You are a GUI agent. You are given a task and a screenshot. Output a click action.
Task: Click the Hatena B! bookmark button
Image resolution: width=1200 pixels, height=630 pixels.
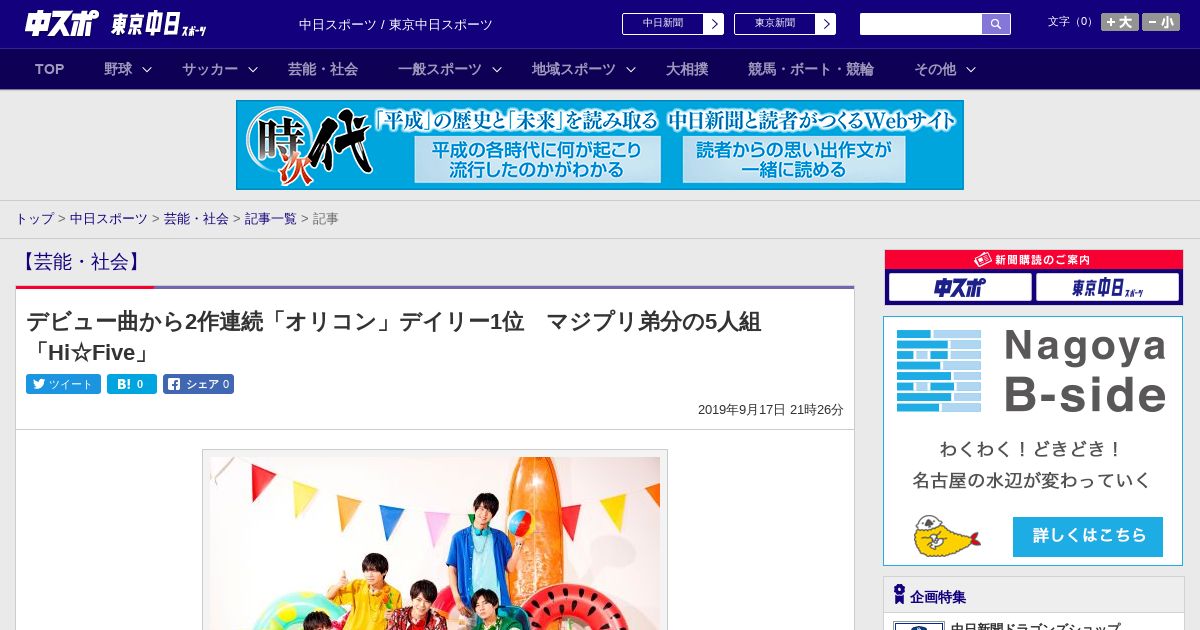[132, 384]
